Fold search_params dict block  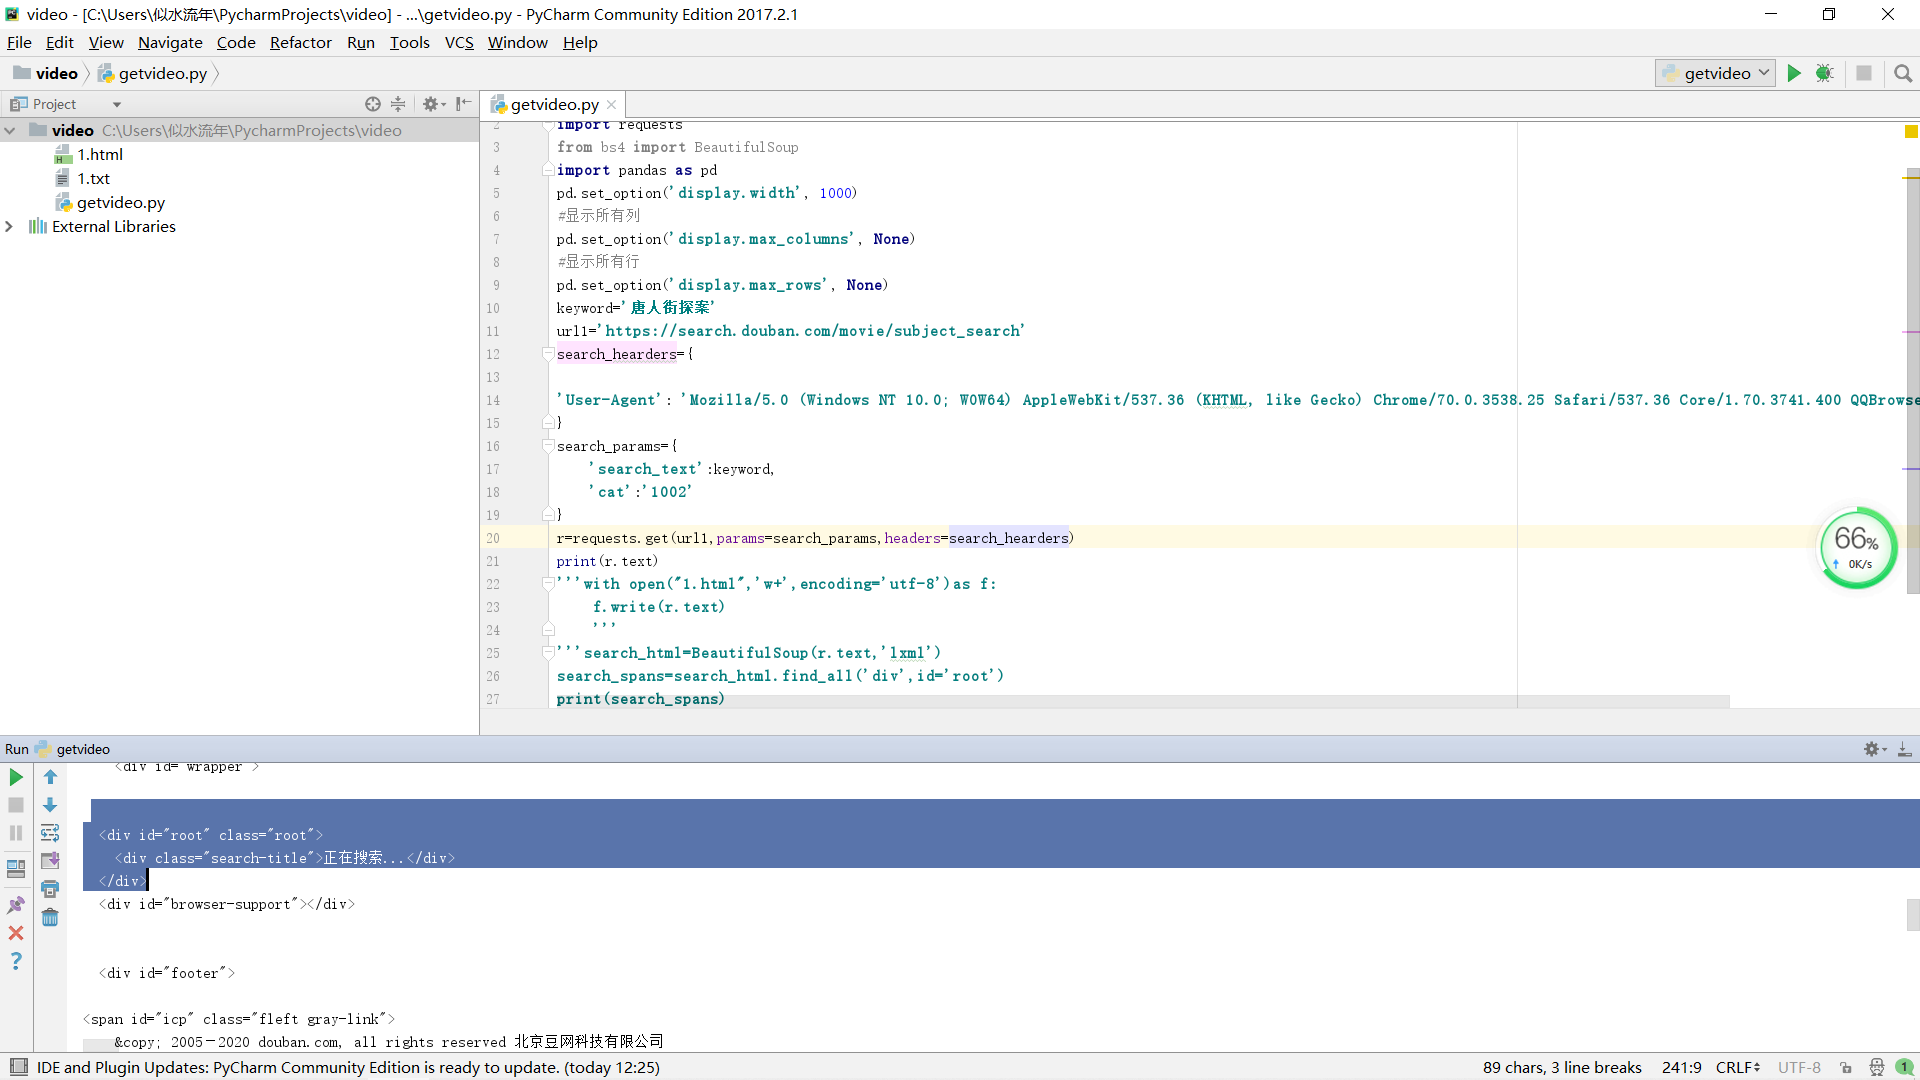click(x=548, y=445)
